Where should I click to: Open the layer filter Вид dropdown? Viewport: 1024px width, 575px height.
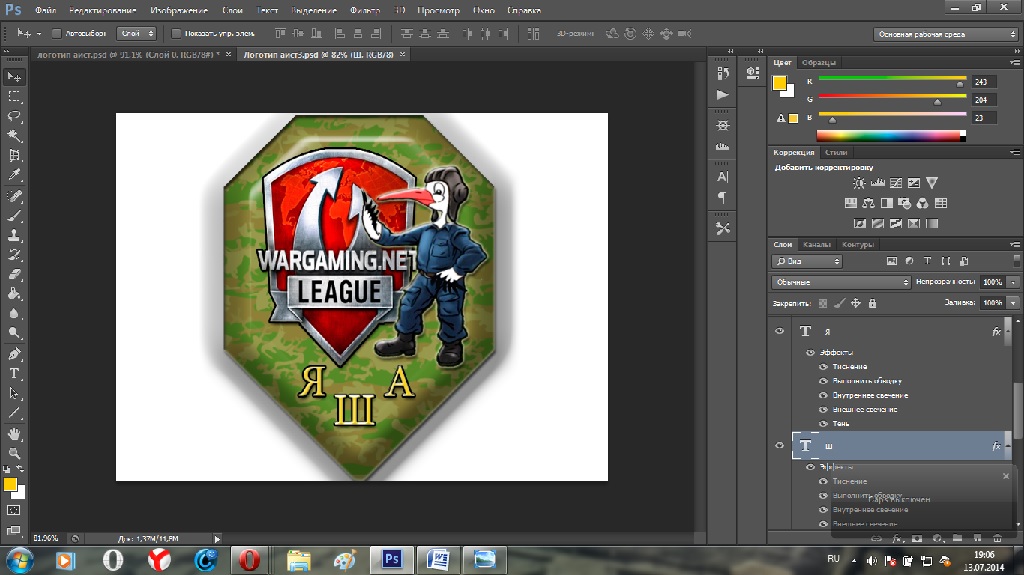[807, 261]
